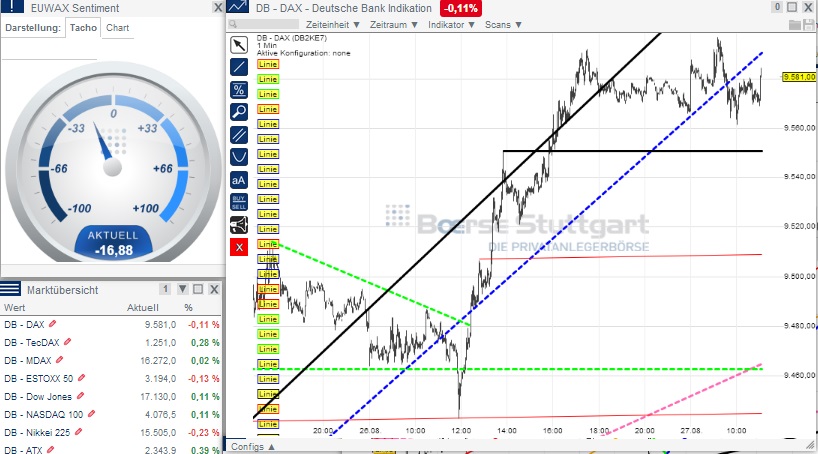Image resolution: width=818 pixels, height=454 pixels.
Task: Select the DB - DAX row name
Action: 24,325
